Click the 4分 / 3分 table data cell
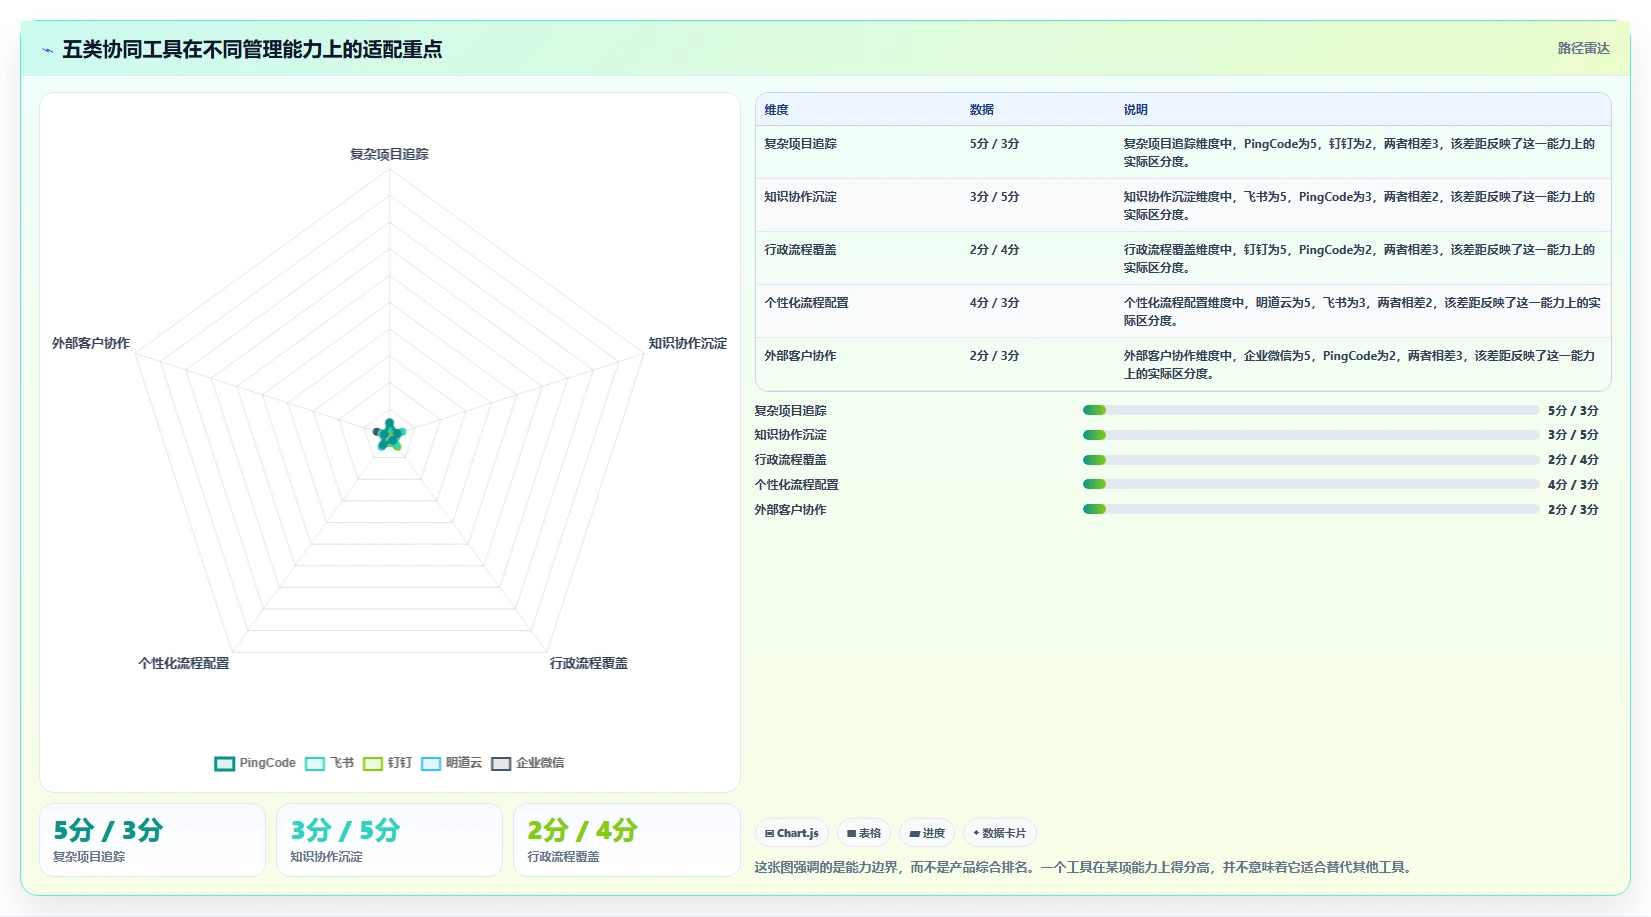1651x917 pixels. tap(994, 303)
